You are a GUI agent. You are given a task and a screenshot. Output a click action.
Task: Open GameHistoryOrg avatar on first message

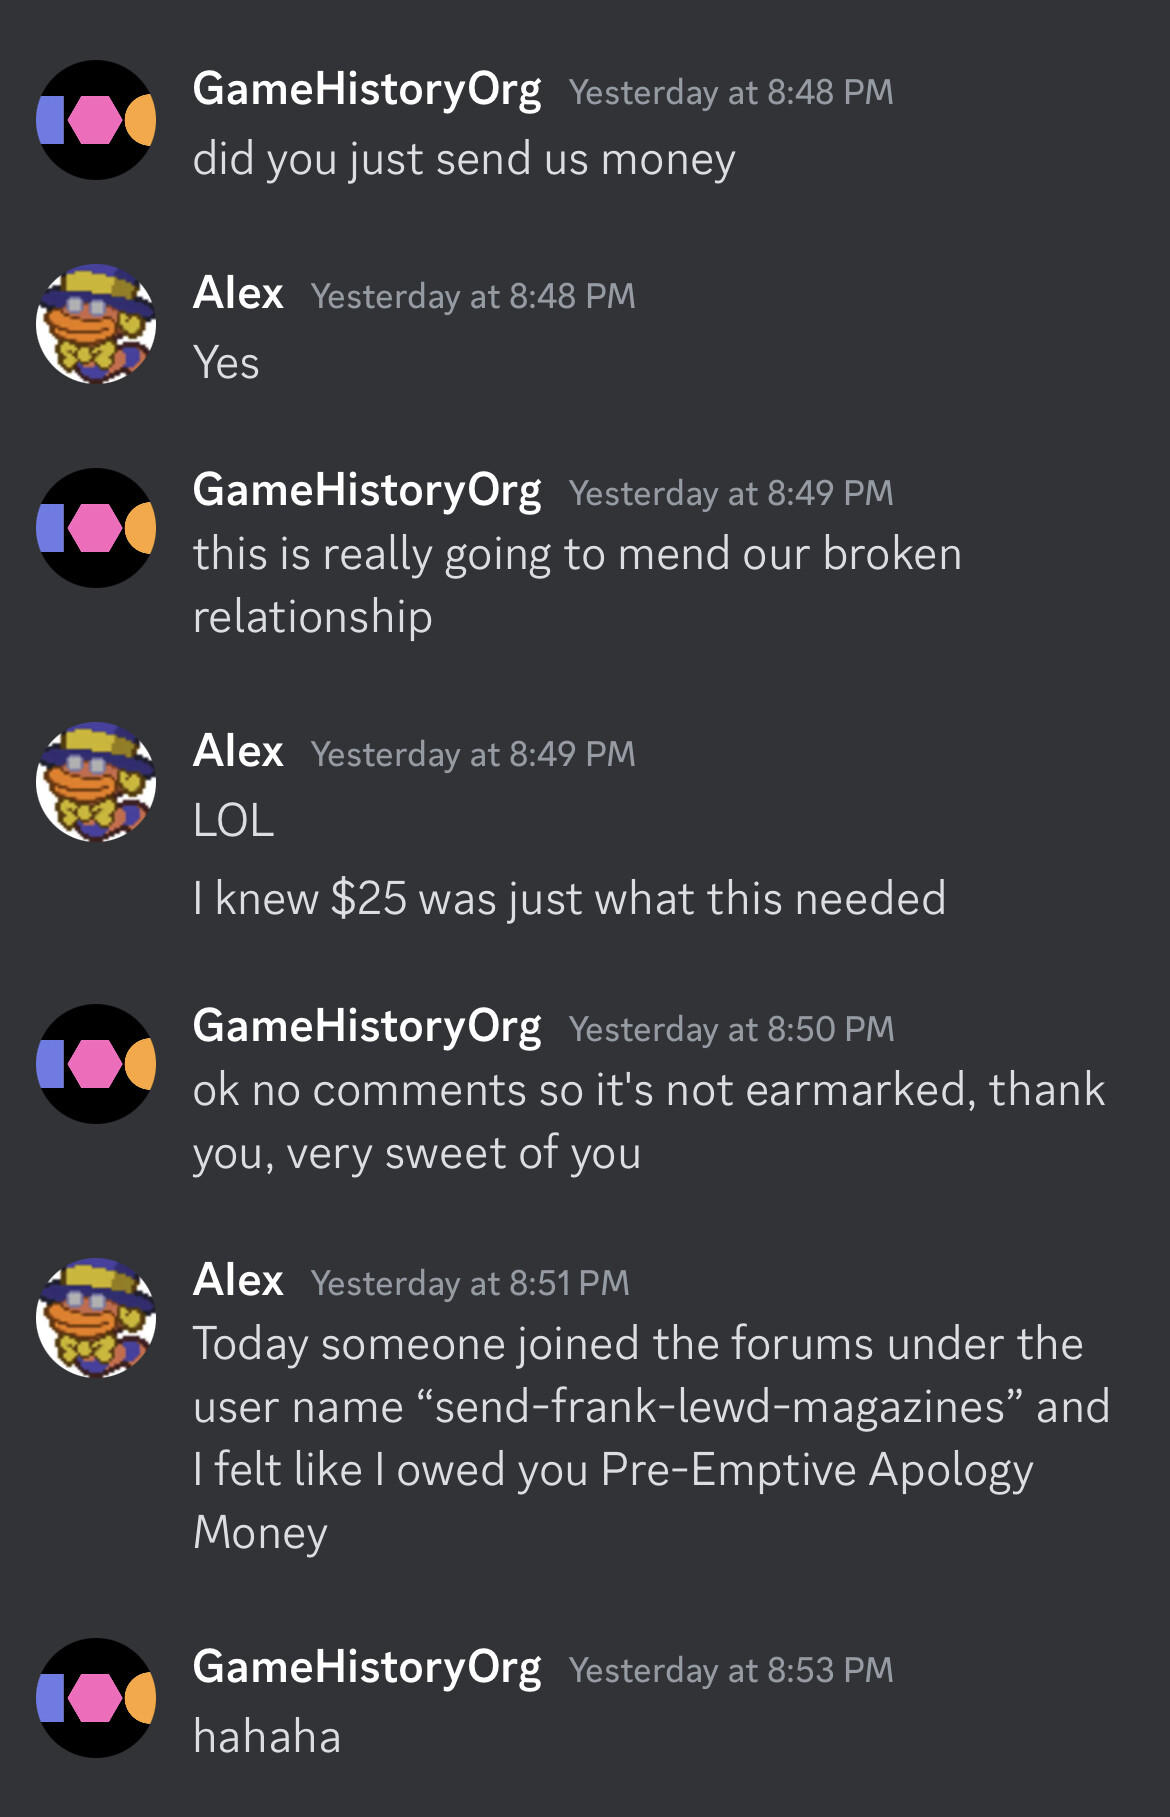pos(96,120)
